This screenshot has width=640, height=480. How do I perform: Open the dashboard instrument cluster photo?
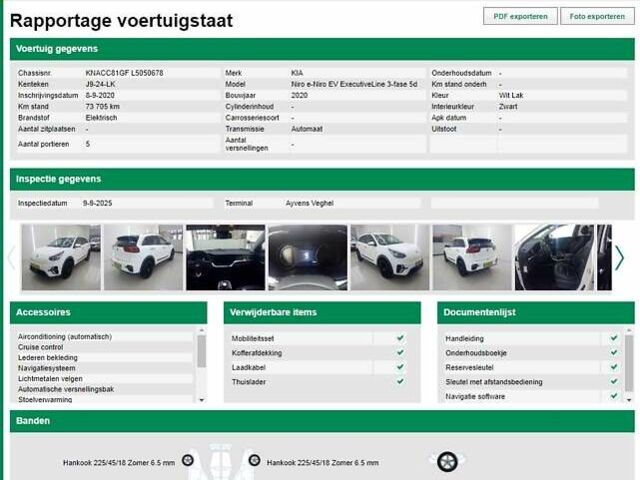pos(307,257)
